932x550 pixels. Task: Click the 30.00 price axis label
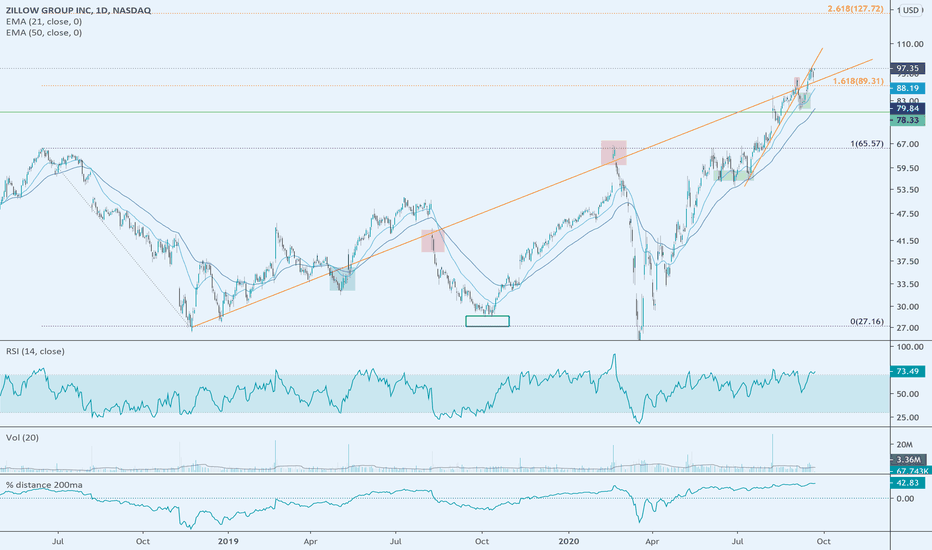coord(909,307)
